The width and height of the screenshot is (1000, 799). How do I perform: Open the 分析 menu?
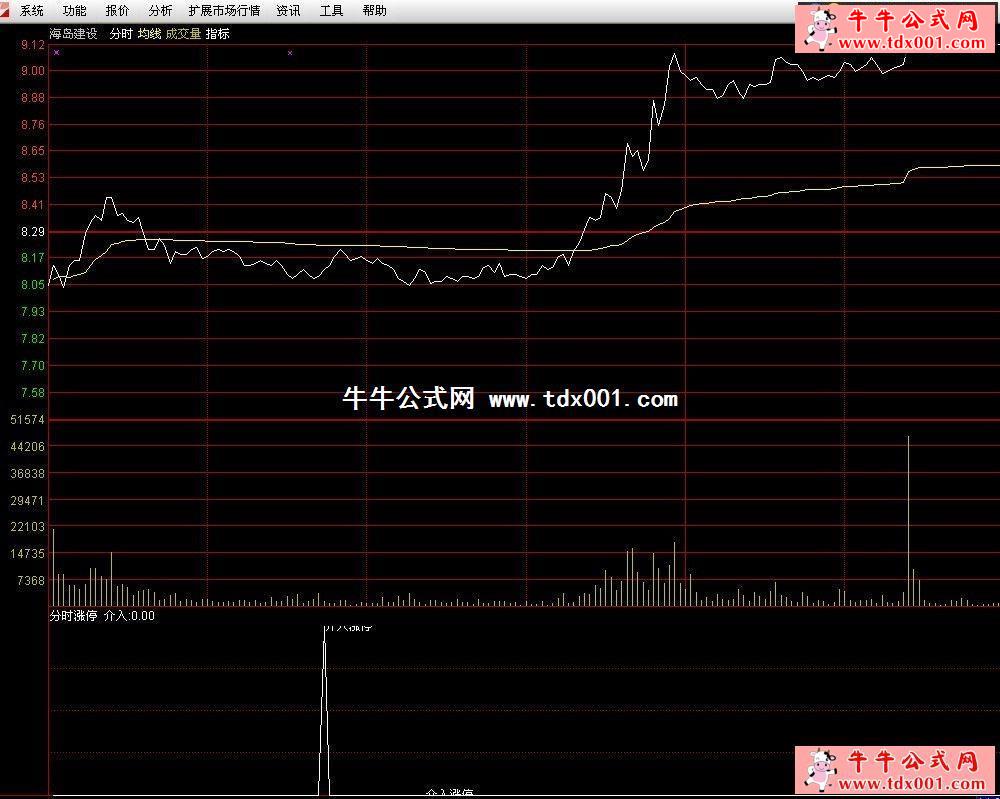click(x=160, y=11)
